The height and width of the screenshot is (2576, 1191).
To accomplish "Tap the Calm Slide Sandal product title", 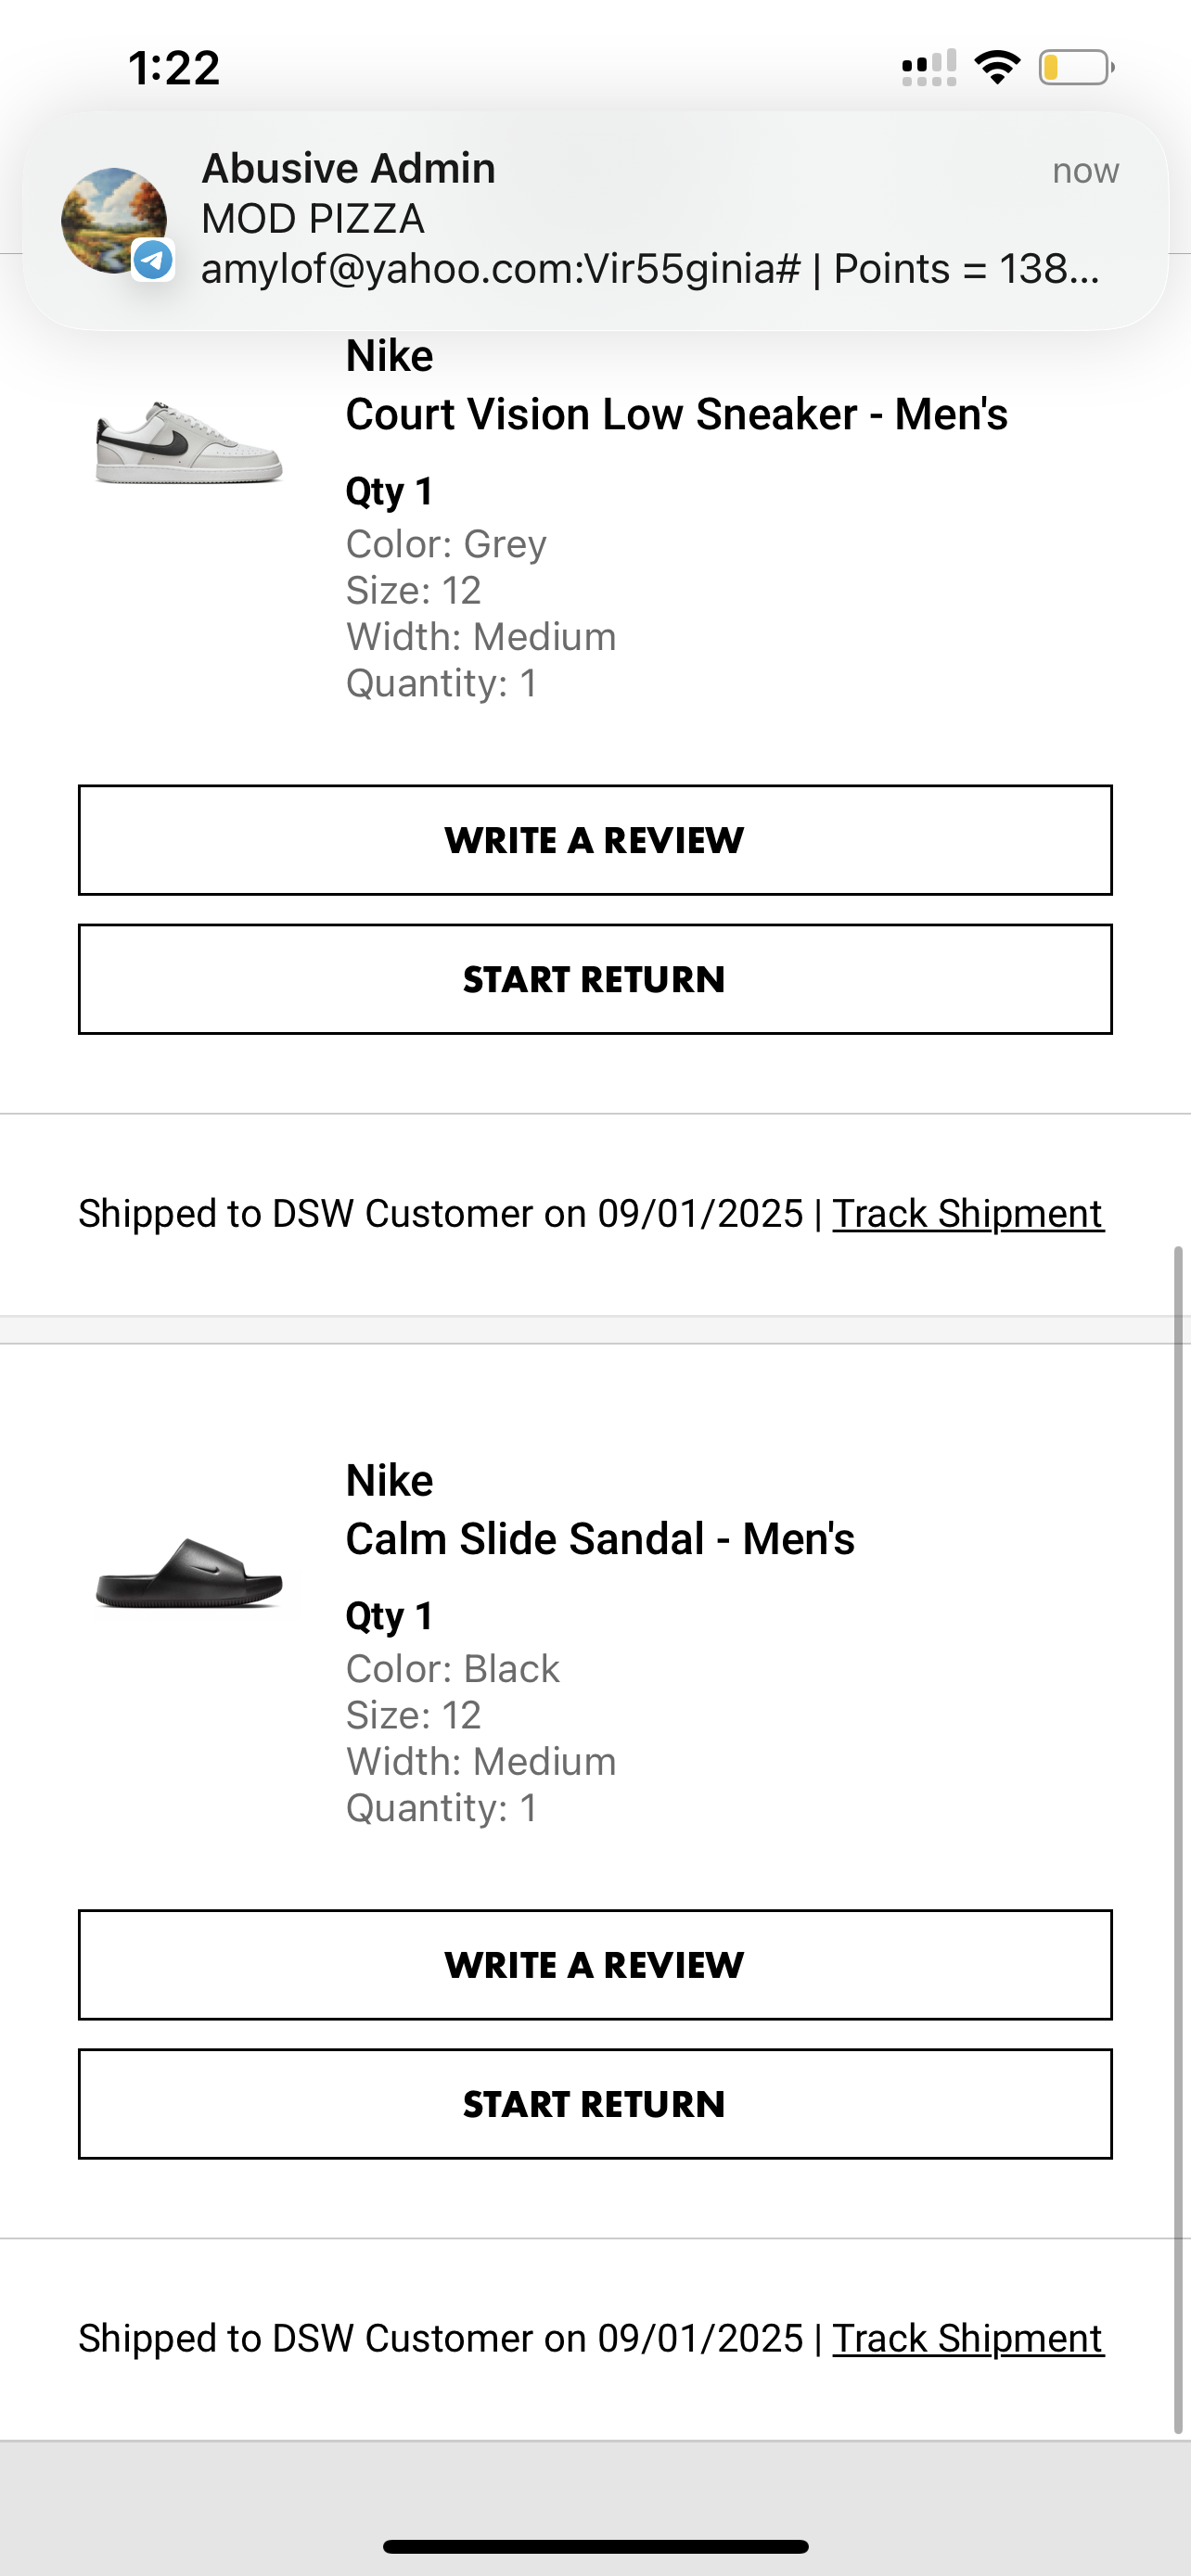I will [x=600, y=1539].
